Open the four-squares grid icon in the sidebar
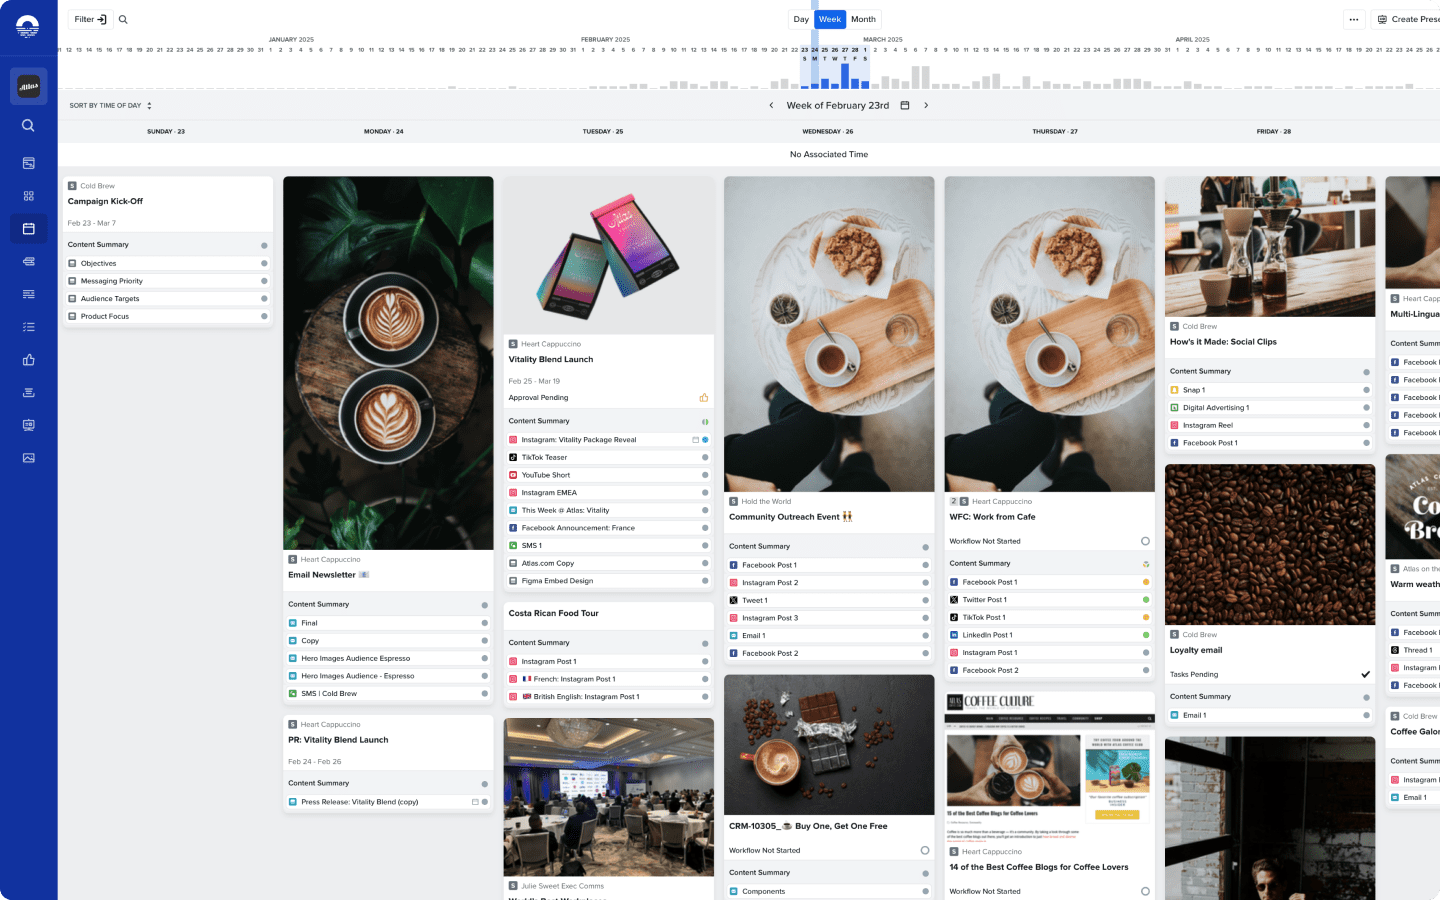Screen dimensions: 1440x900 pyautogui.click(x=28, y=196)
